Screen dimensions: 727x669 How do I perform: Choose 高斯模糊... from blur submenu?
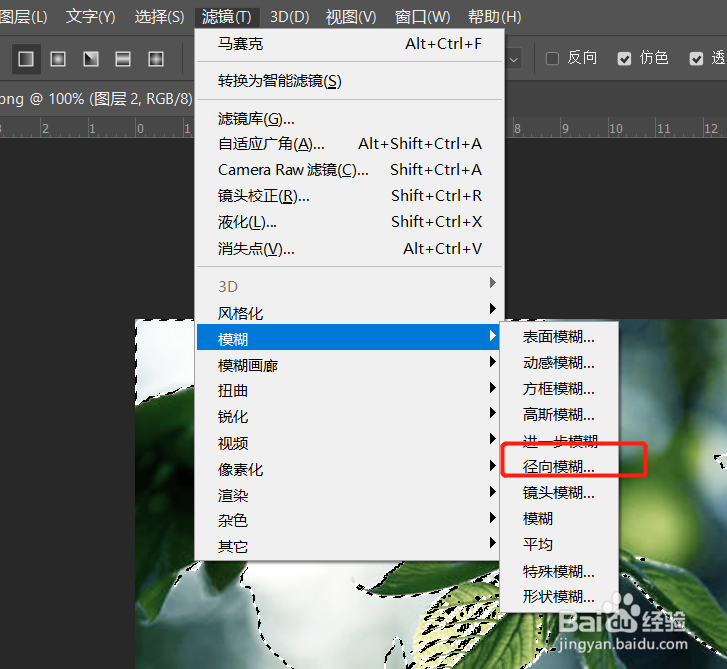[x=559, y=414]
